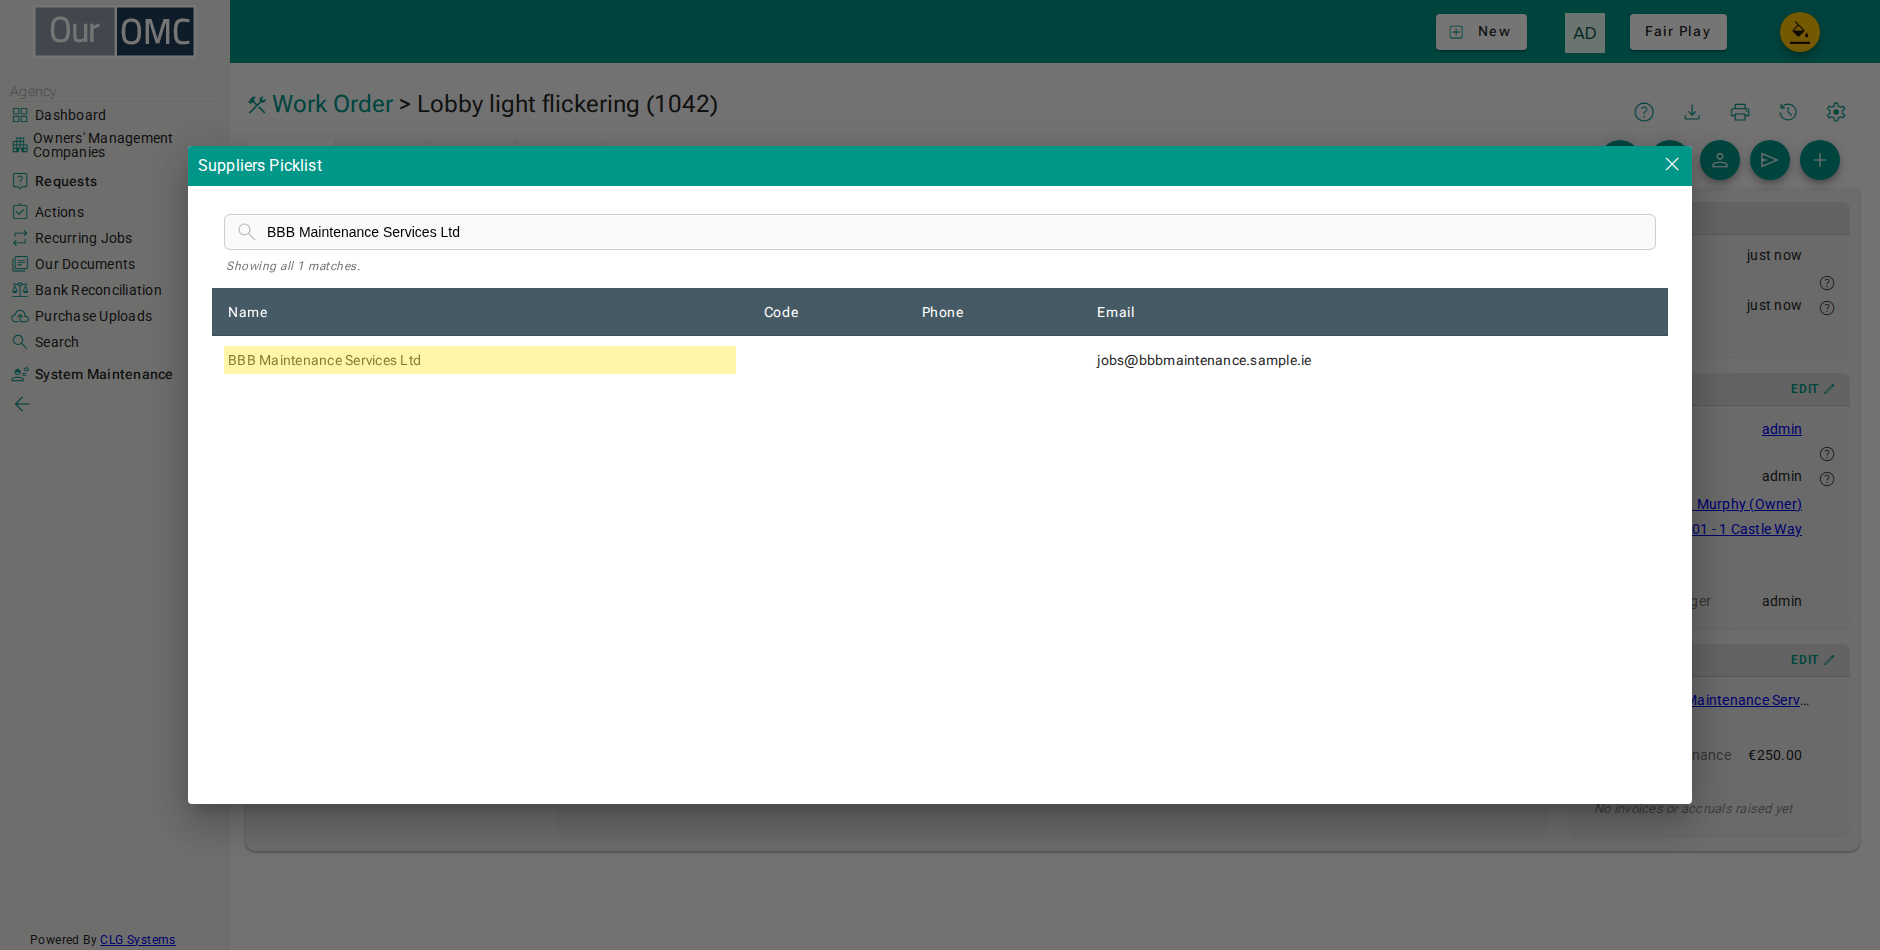Viewport: 1880px width, 950px height.
Task: Click Murphy (Owner) link
Action: [1749, 504]
